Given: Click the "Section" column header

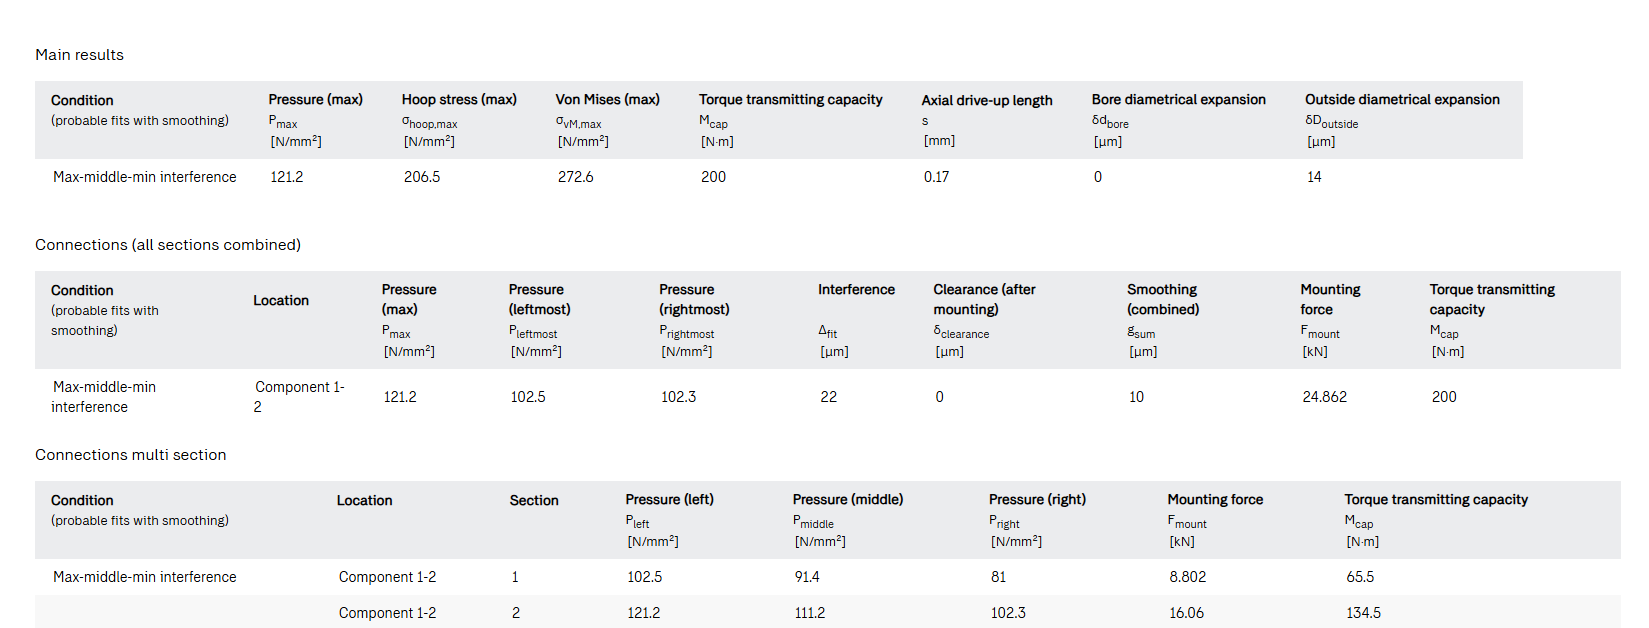Looking at the screenshot, I should coord(533,500).
